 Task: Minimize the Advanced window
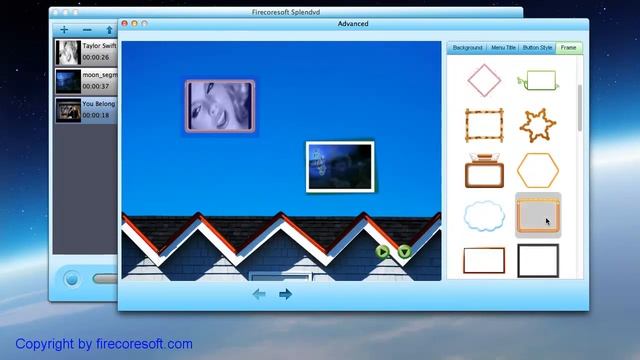134,24
